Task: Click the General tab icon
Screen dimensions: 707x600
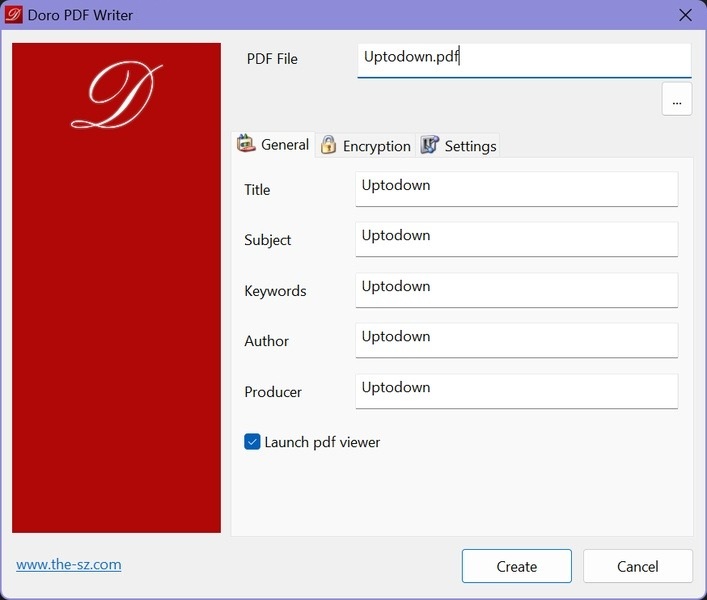Action: tap(246, 144)
